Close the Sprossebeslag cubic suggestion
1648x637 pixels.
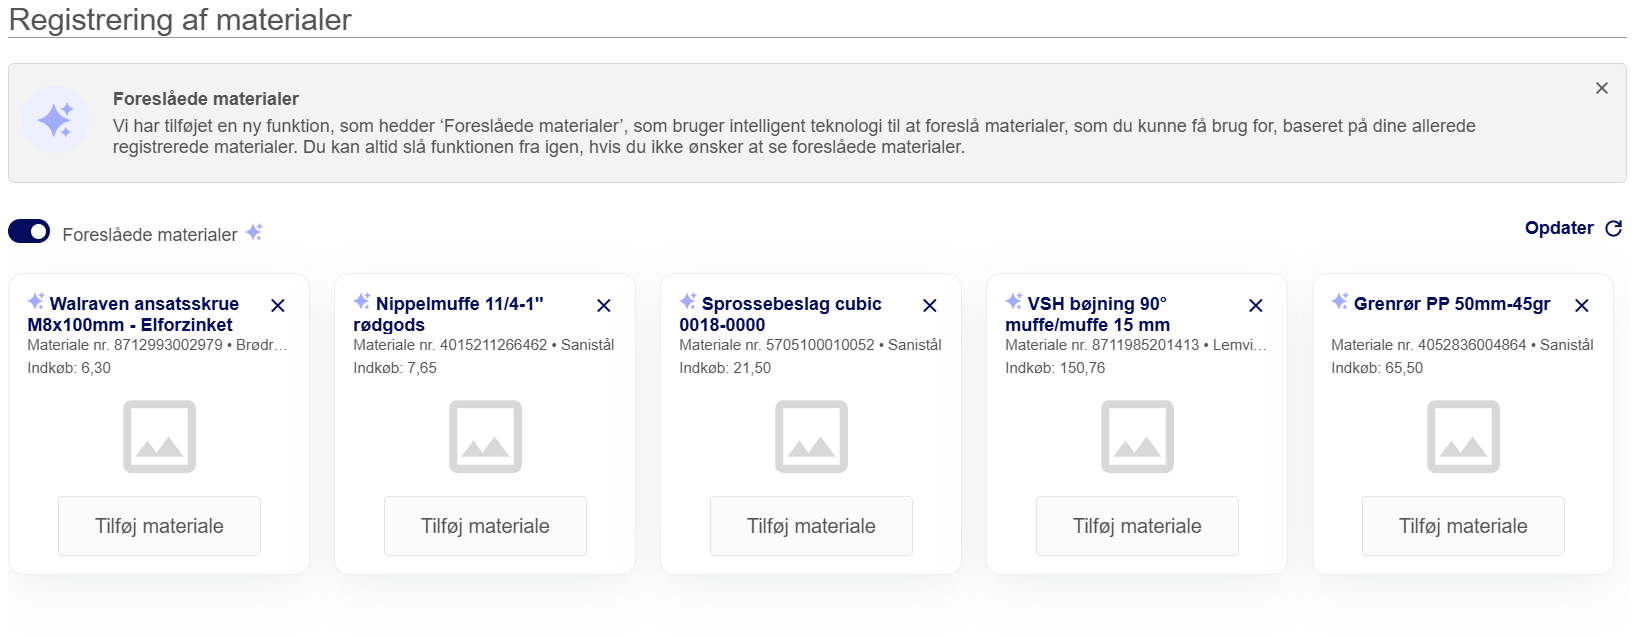(930, 305)
